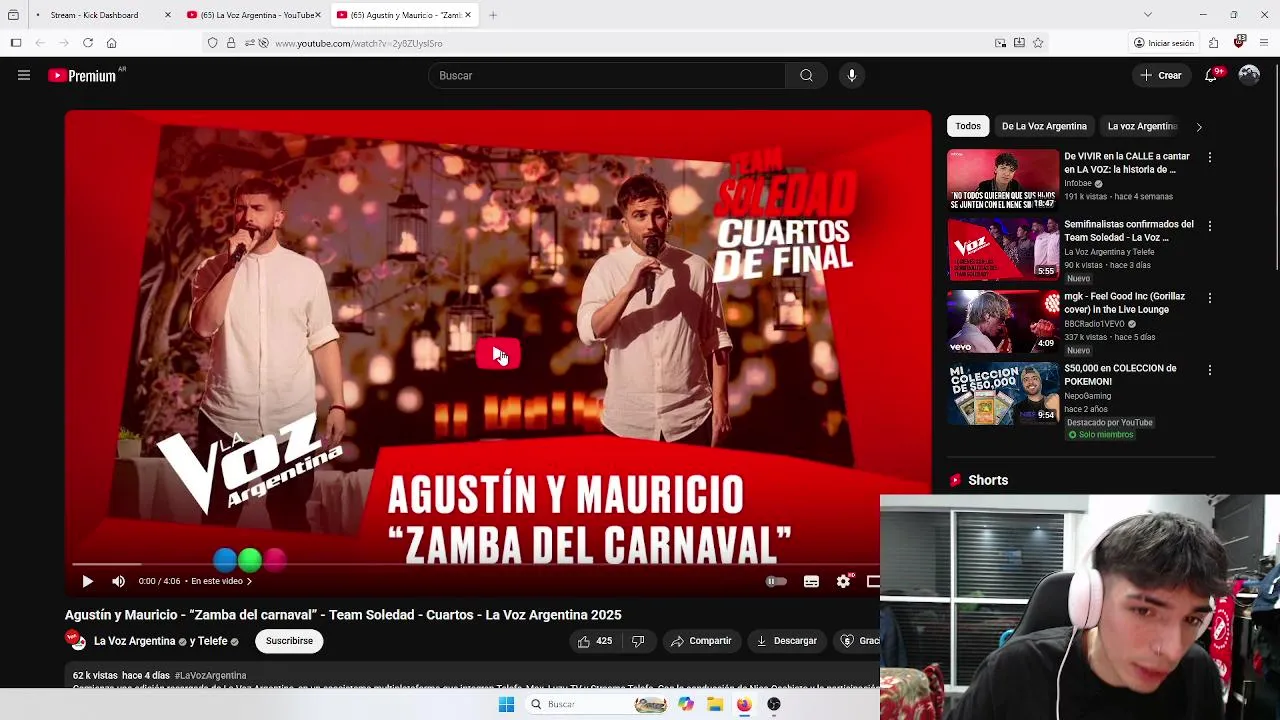
Task: Click the Buscar search field on YouTube
Action: pos(608,75)
